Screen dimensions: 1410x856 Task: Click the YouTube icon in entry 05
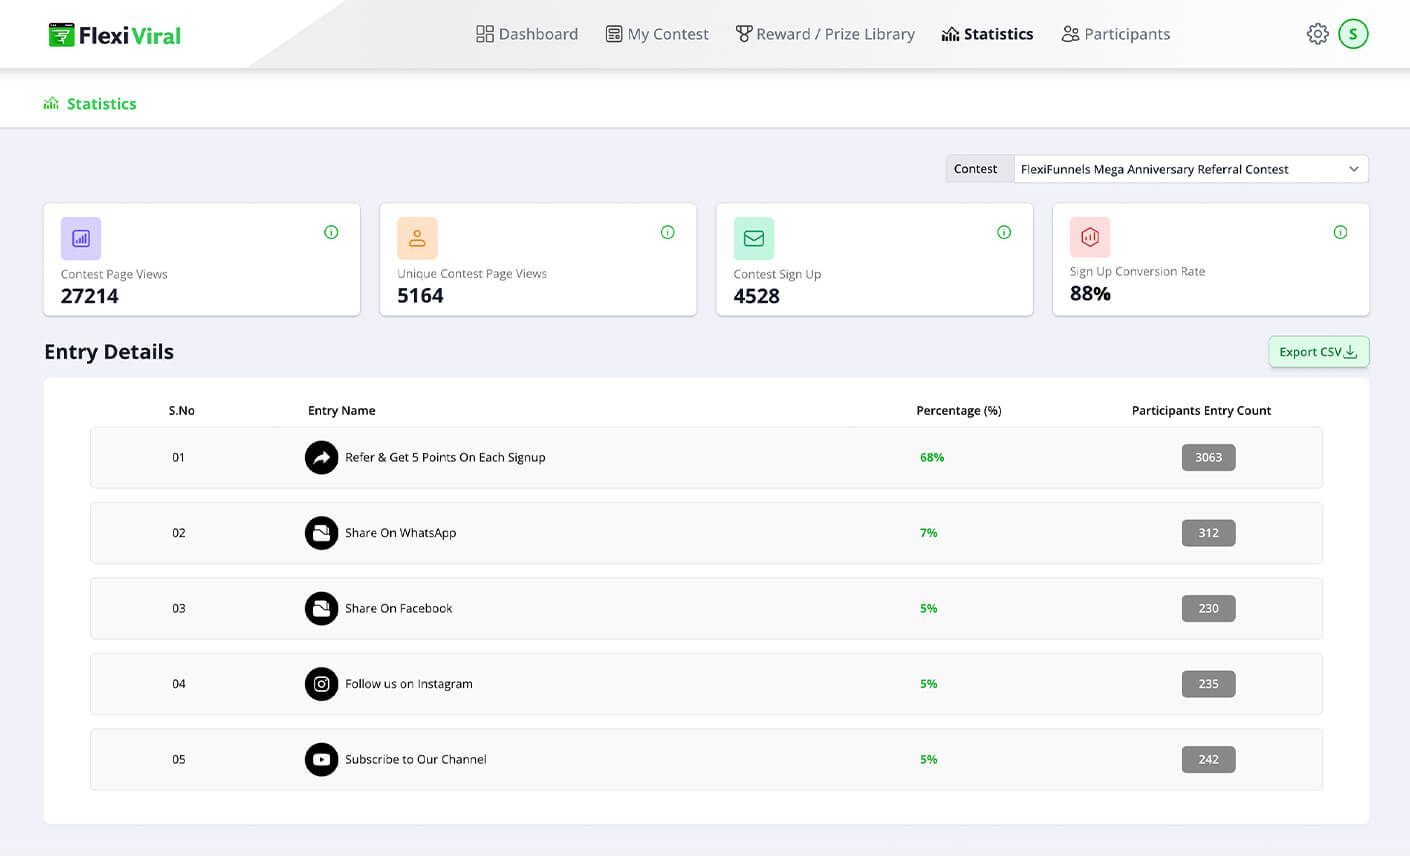click(321, 759)
